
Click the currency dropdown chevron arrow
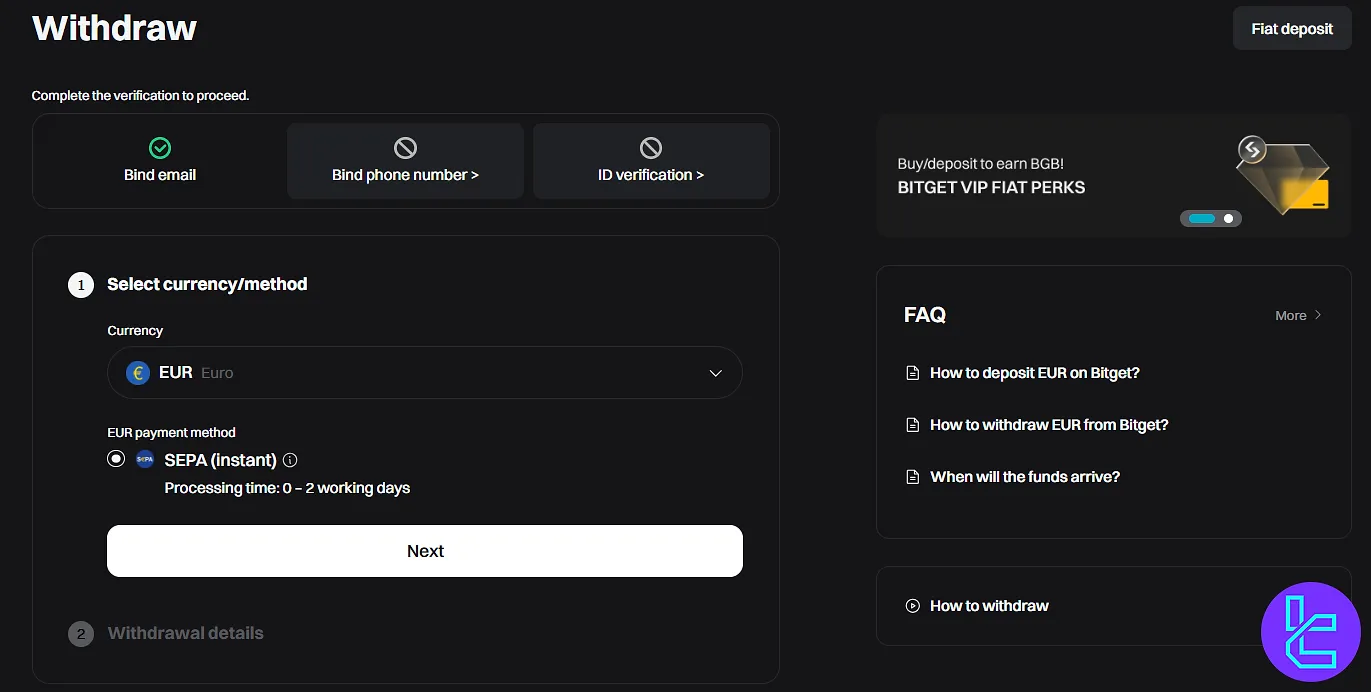[715, 373]
